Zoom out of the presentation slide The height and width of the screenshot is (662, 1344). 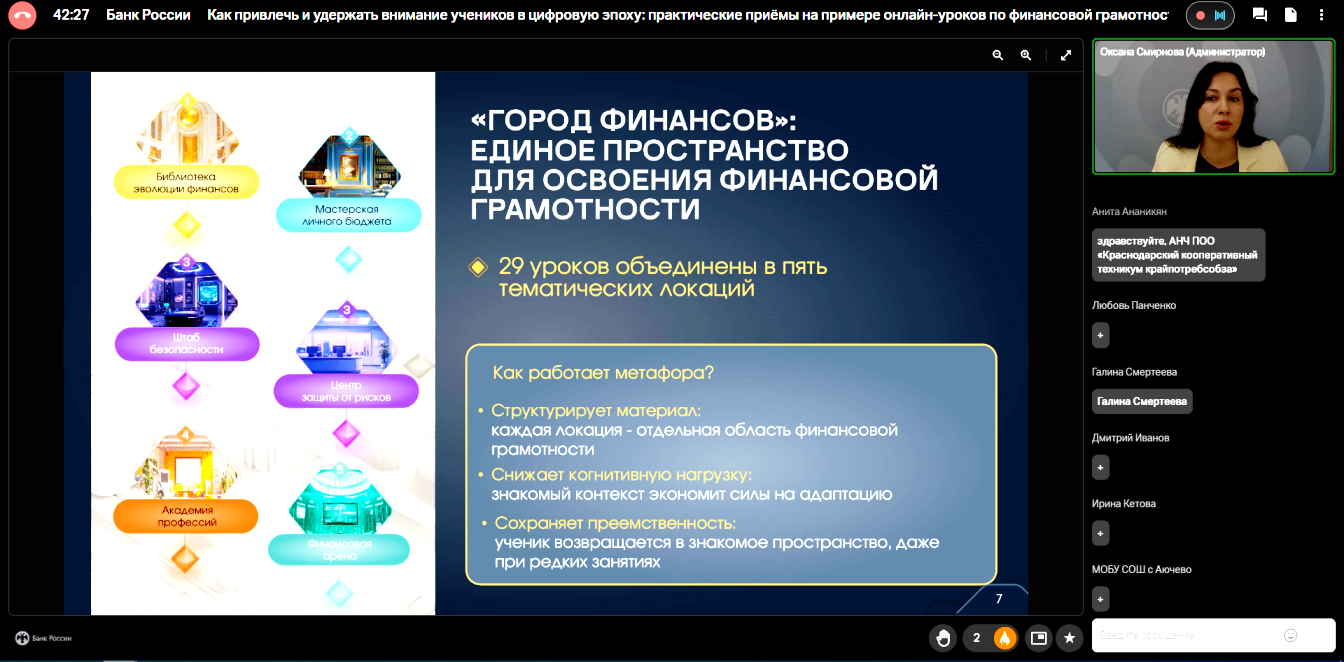(997, 56)
